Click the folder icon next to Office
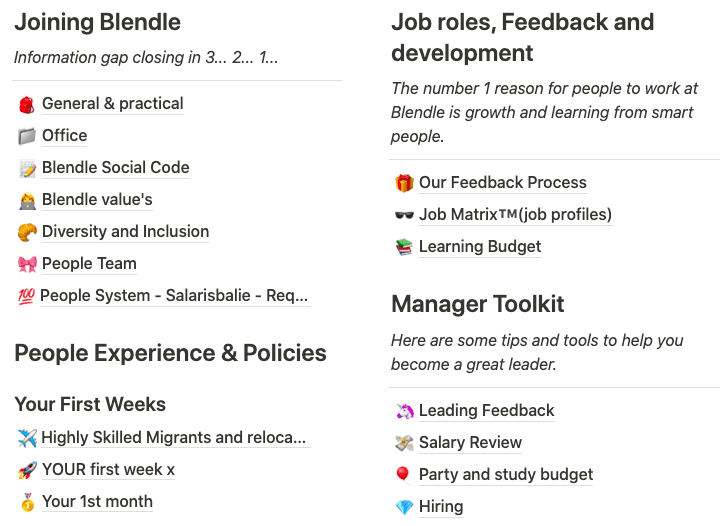724x526 pixels. pyautogui.click(x=27, y=136)
